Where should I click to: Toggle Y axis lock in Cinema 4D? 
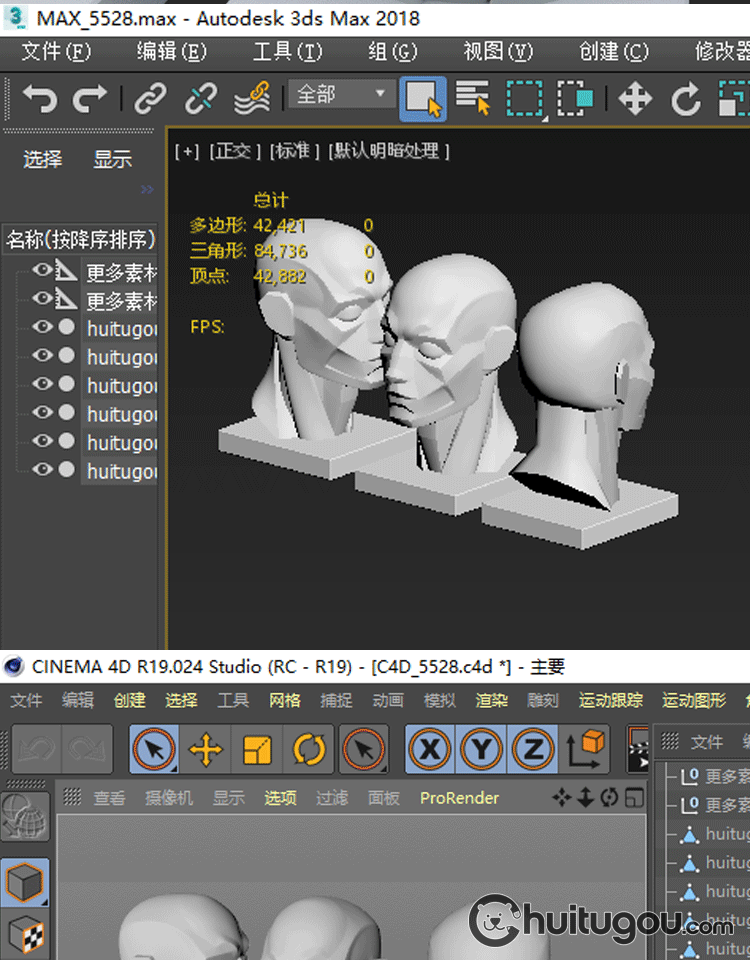481,749
